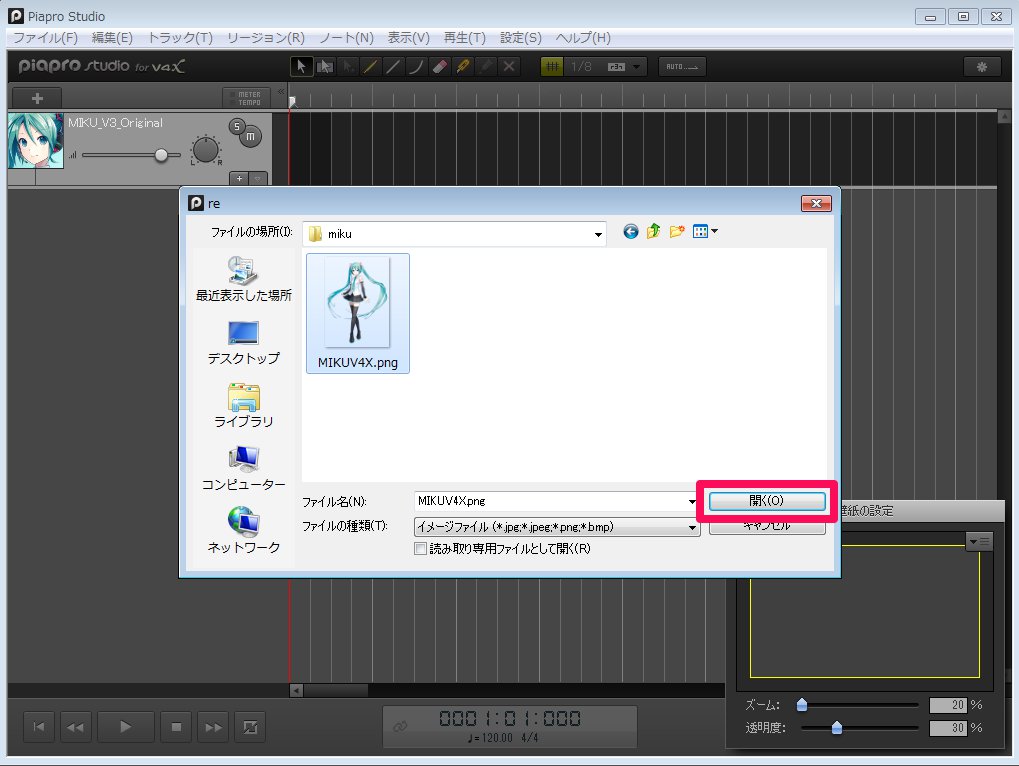Click the track pan knob
This screenshot has height=766, width=1019.
click(206, 150)
